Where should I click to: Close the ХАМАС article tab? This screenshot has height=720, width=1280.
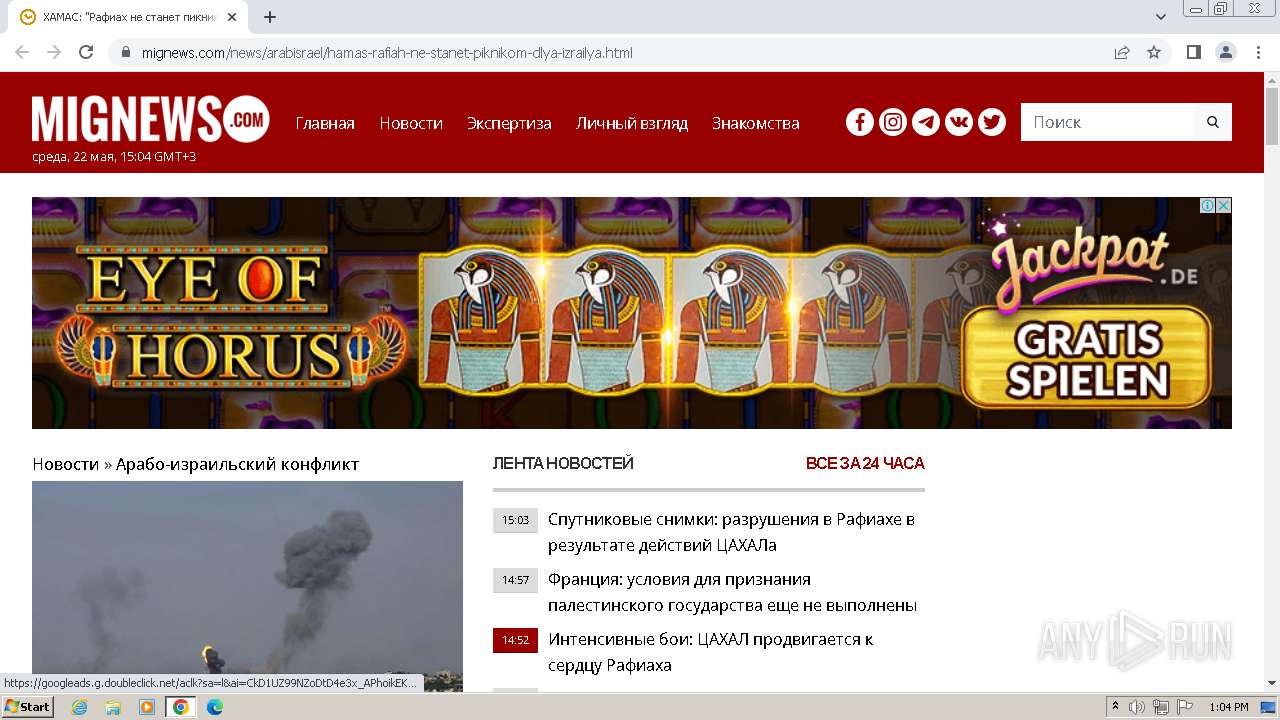[x=232, y=17]
